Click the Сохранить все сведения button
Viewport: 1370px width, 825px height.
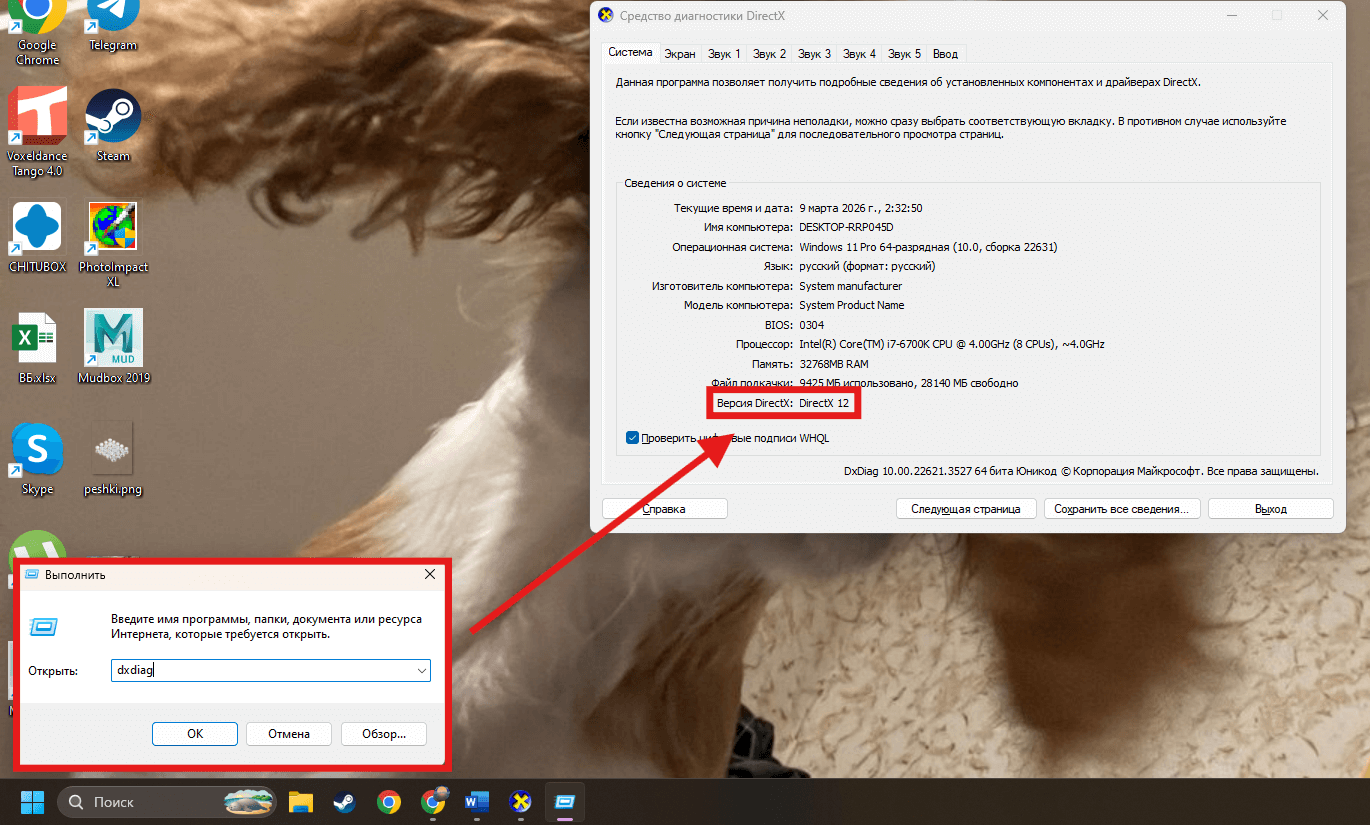tap(1120, 509)
